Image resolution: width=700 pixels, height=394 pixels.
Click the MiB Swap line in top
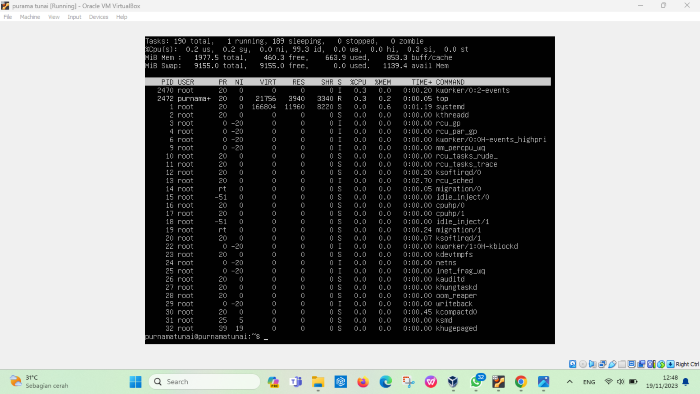pyautogui.click(x=297, y=66)
